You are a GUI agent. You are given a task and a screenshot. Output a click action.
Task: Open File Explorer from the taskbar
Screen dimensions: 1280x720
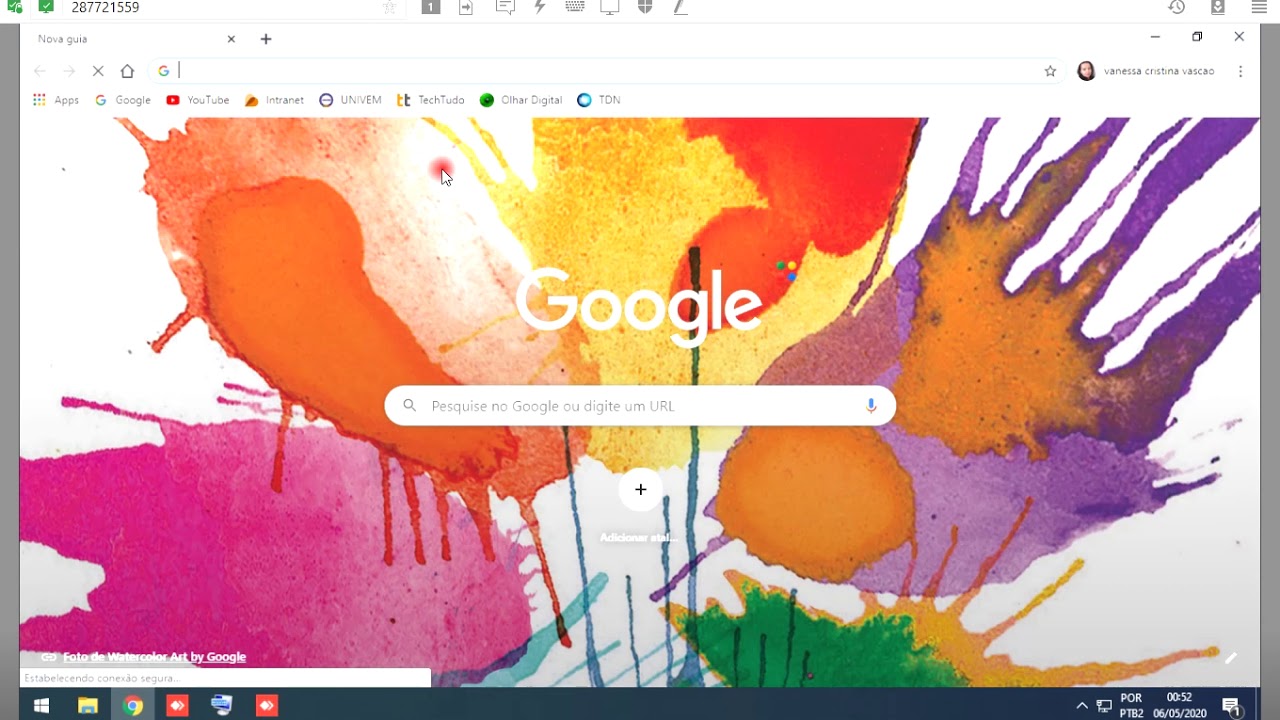[x=88, y=706]
